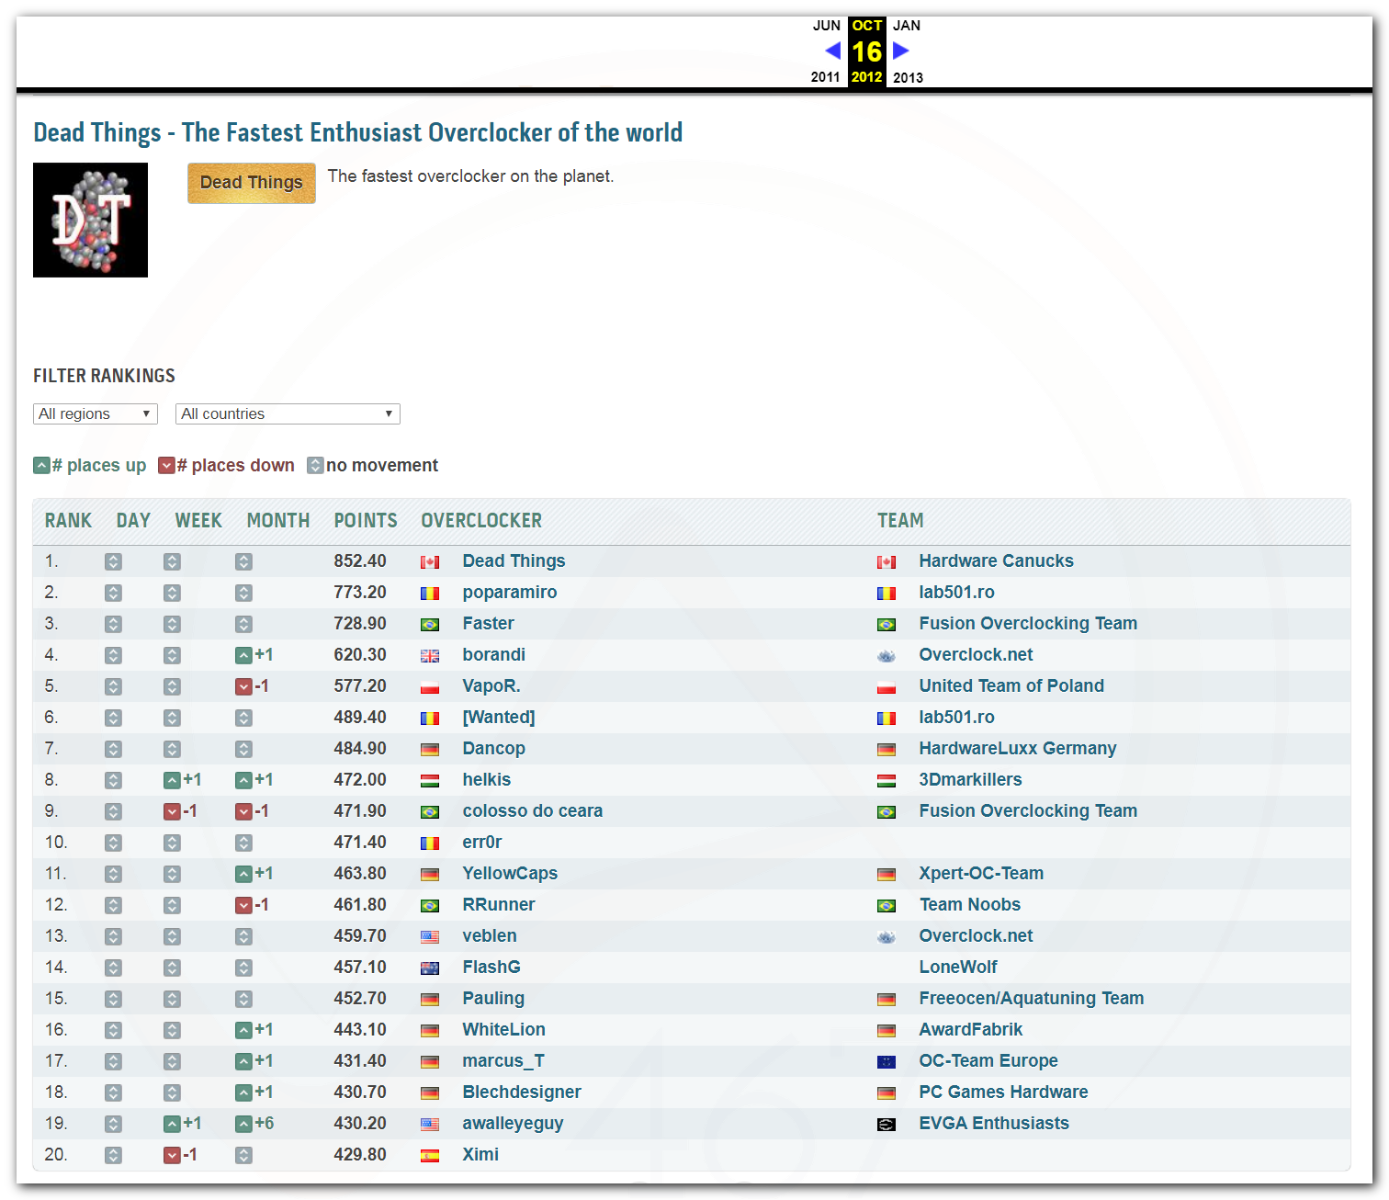
Task: Click Canada flag beside Dead Things overclocker name
Action: [430, 562]
